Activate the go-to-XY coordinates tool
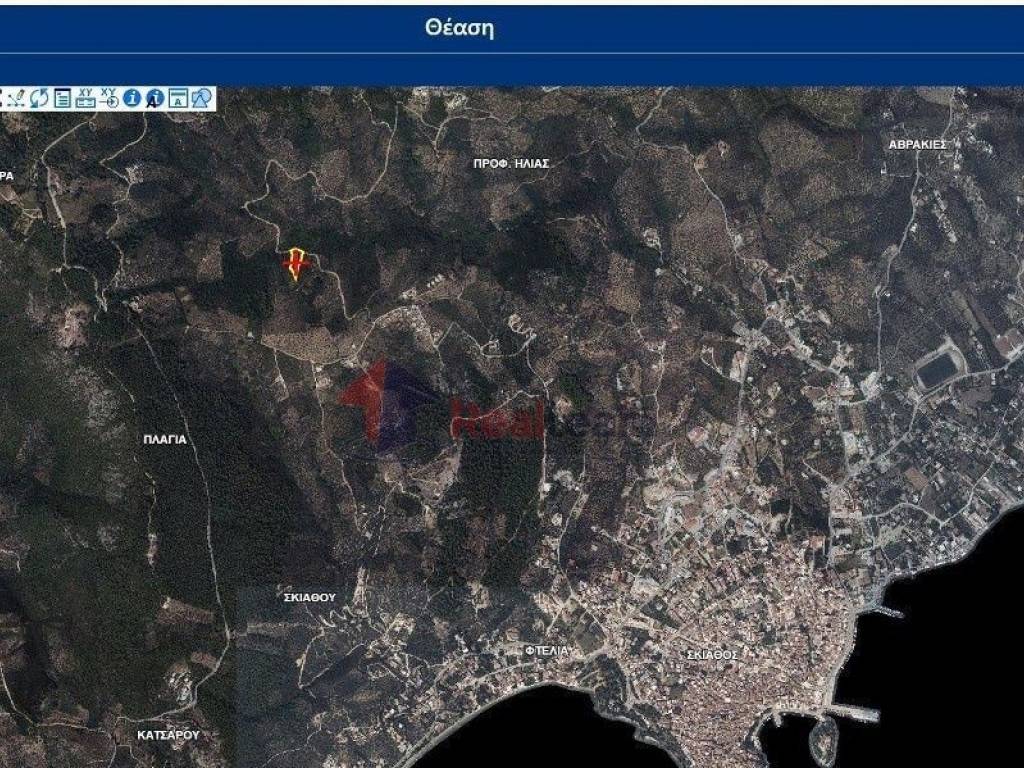The image size is (1024, 768). tap(109, 97)
